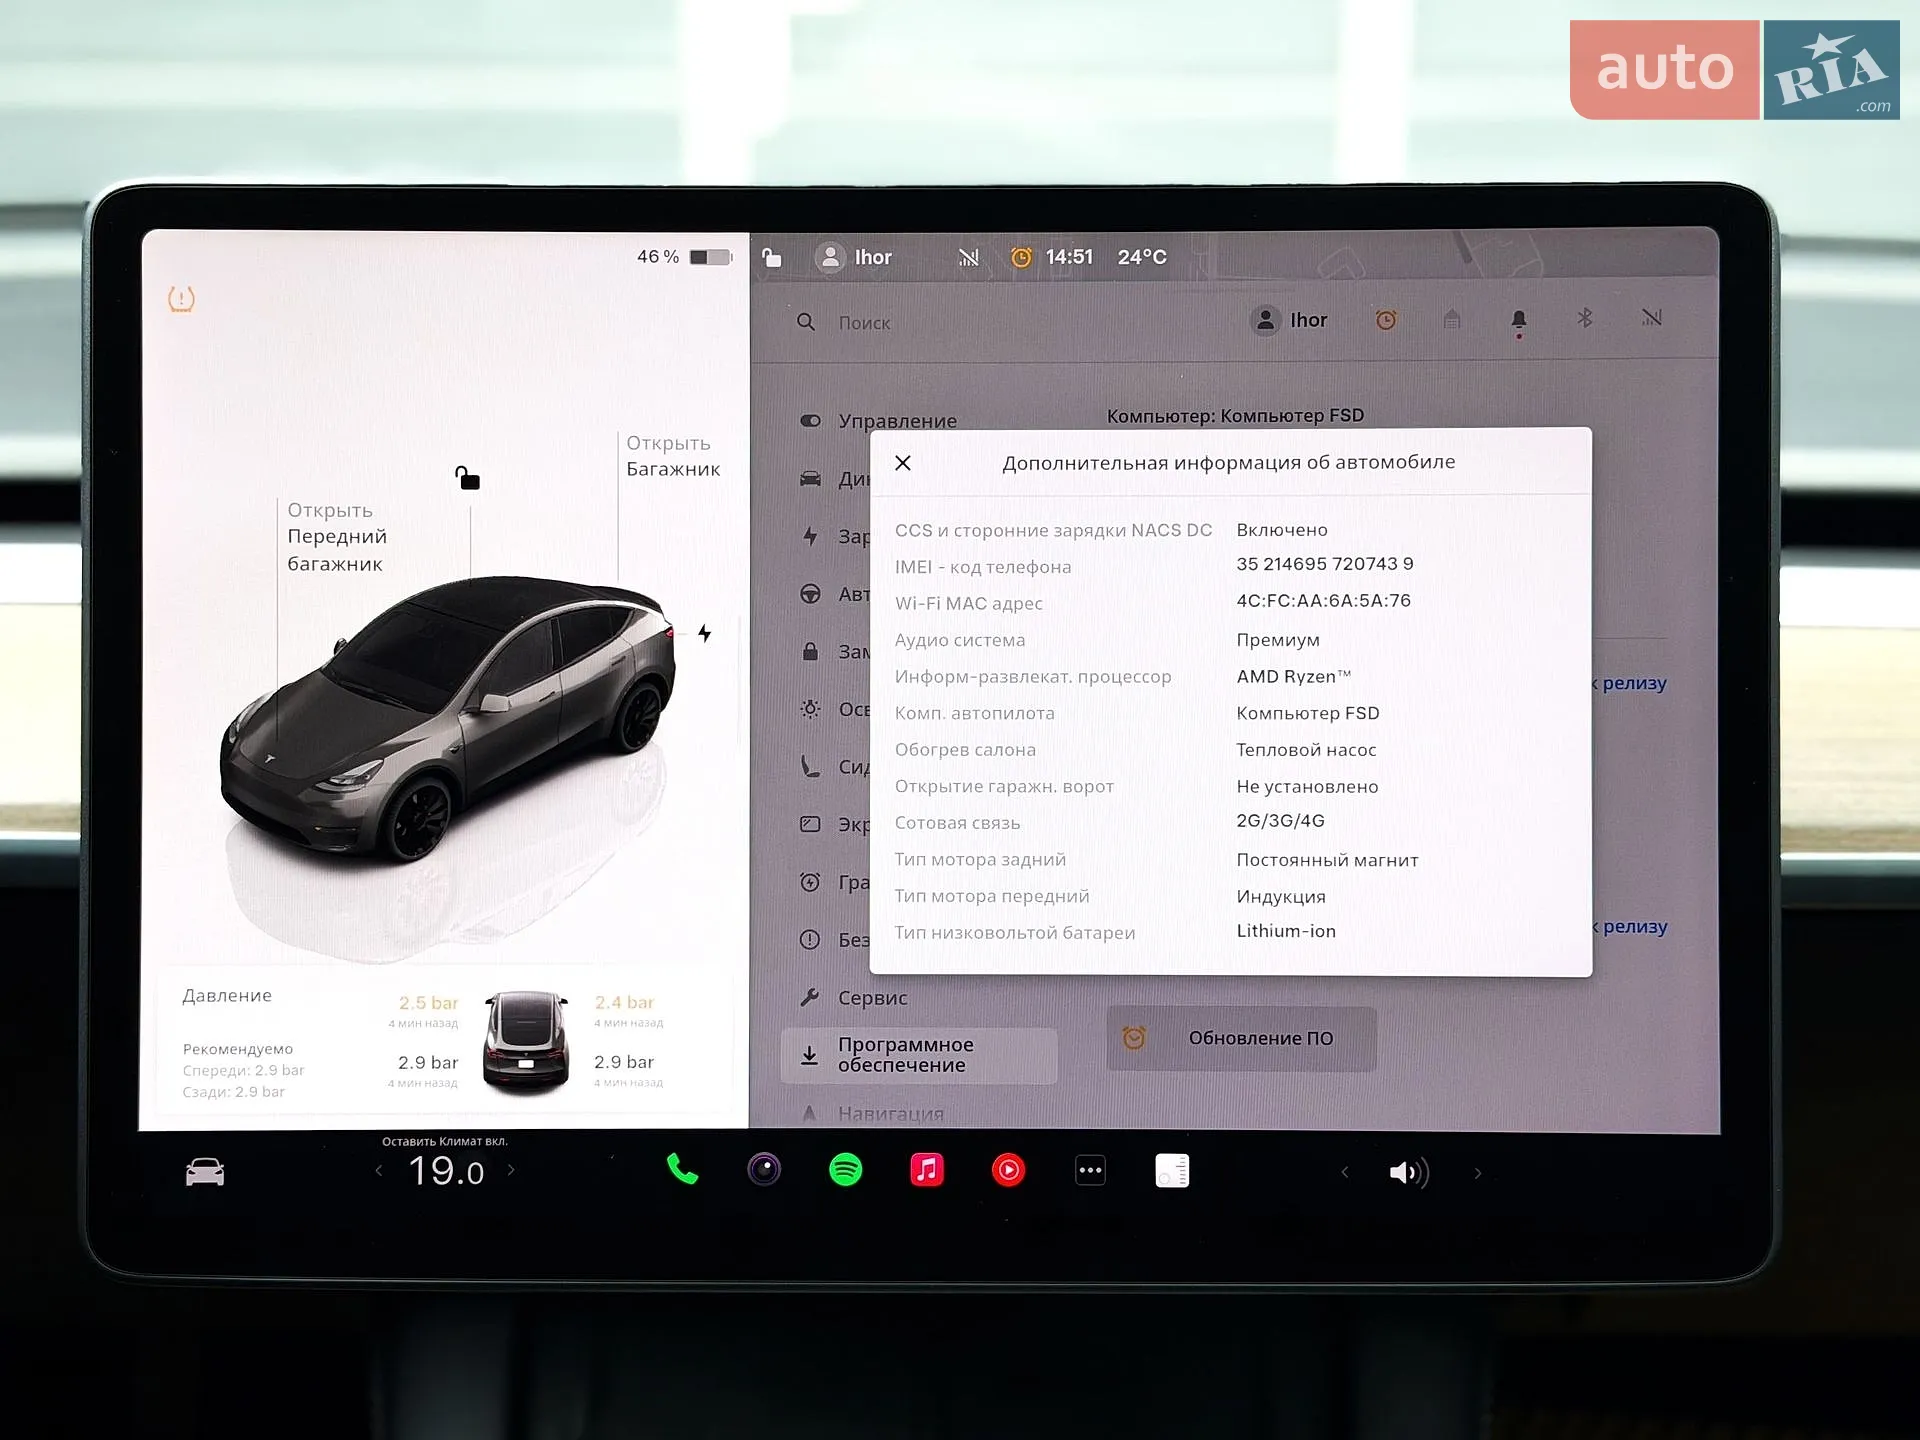This screenshot has width=1920, height=1440.
Task: Open notifications bell icon
Action: coord(1519,321)
